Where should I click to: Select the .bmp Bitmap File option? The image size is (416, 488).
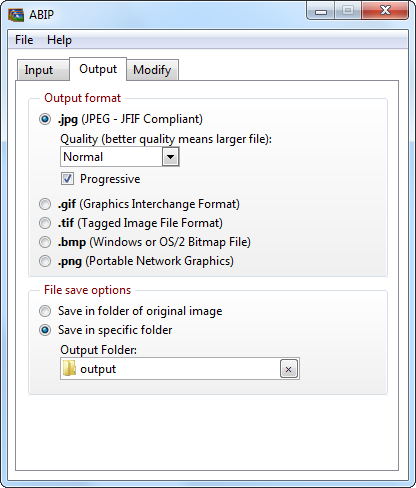click(45, 242)
